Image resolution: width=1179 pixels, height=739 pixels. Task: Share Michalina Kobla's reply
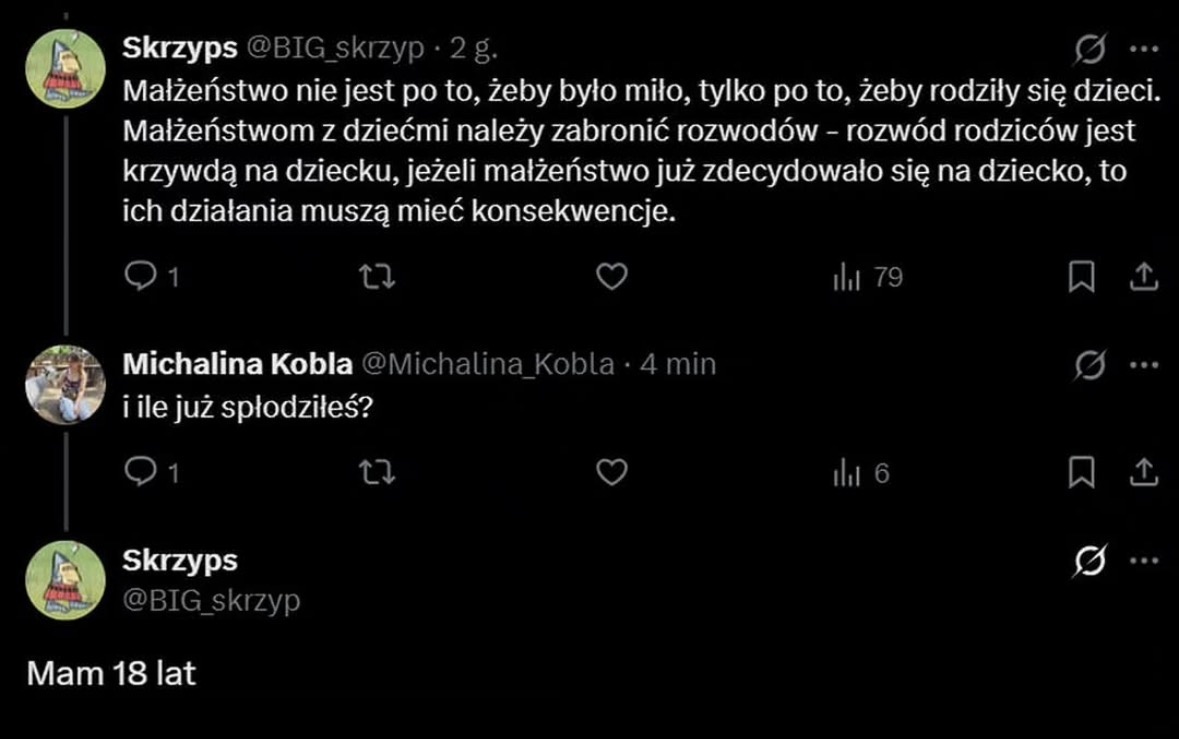1142,473
